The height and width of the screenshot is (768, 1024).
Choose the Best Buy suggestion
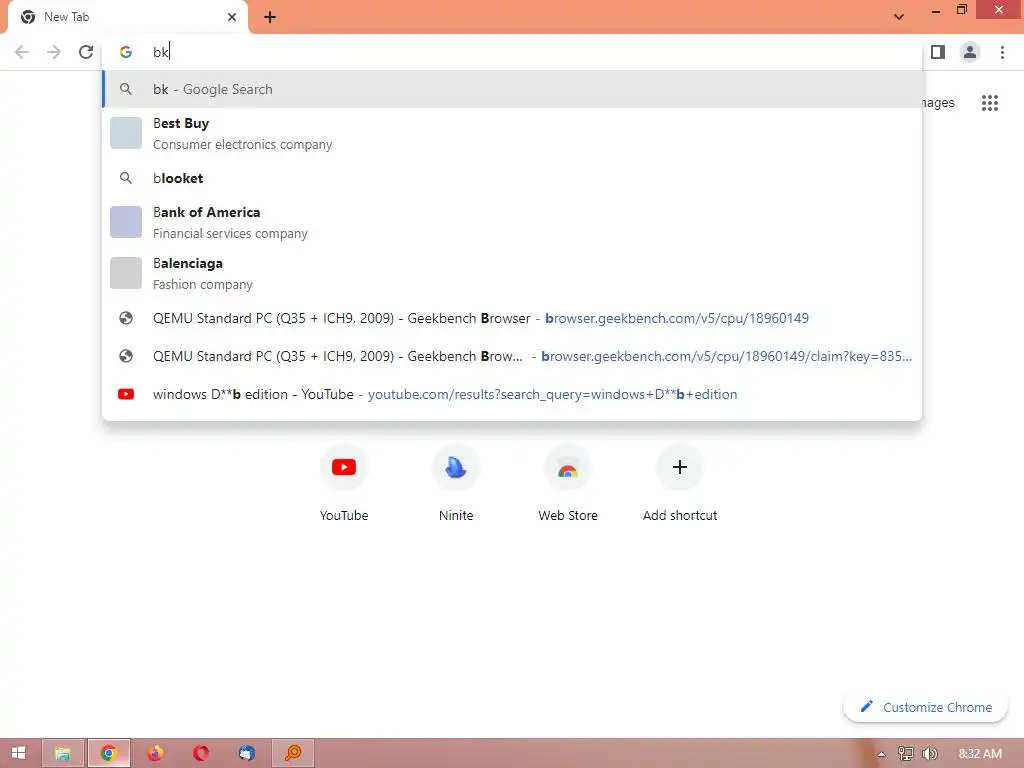coord(512,133)
